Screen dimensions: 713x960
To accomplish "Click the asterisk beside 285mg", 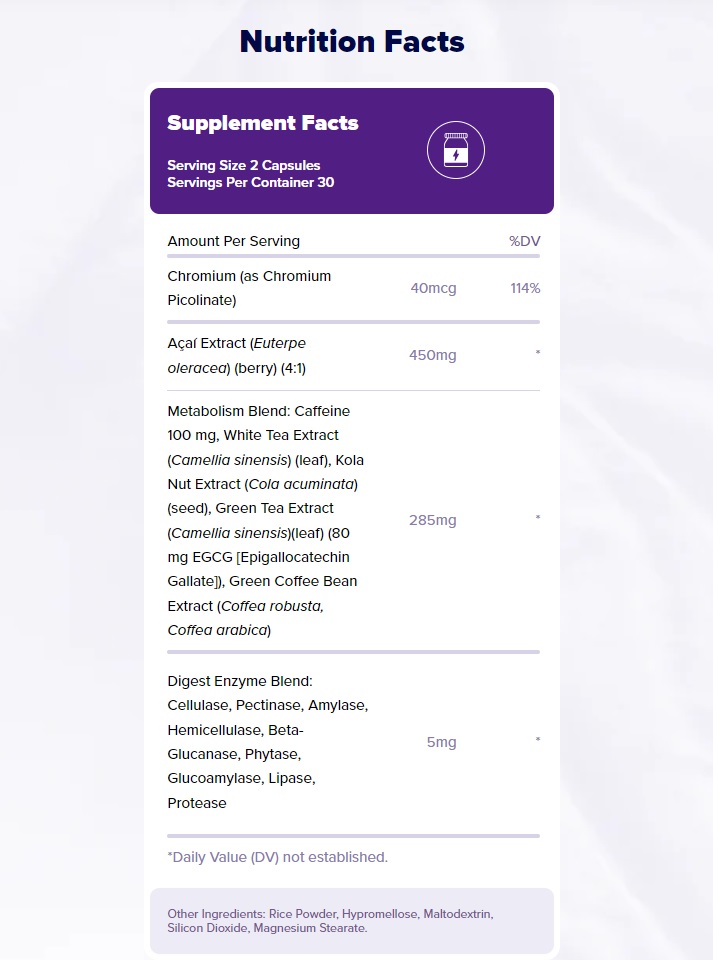I will 537,518.
